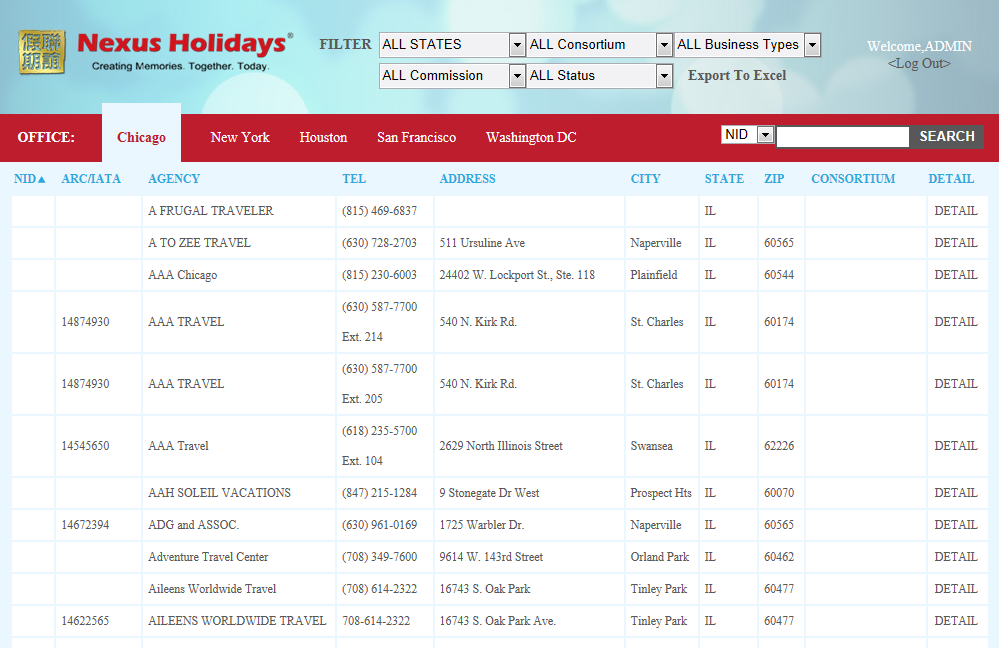The width and height of the screenshot is (999, 648).
Task: Click ZIP code 62226
Action: coord(779,446)
